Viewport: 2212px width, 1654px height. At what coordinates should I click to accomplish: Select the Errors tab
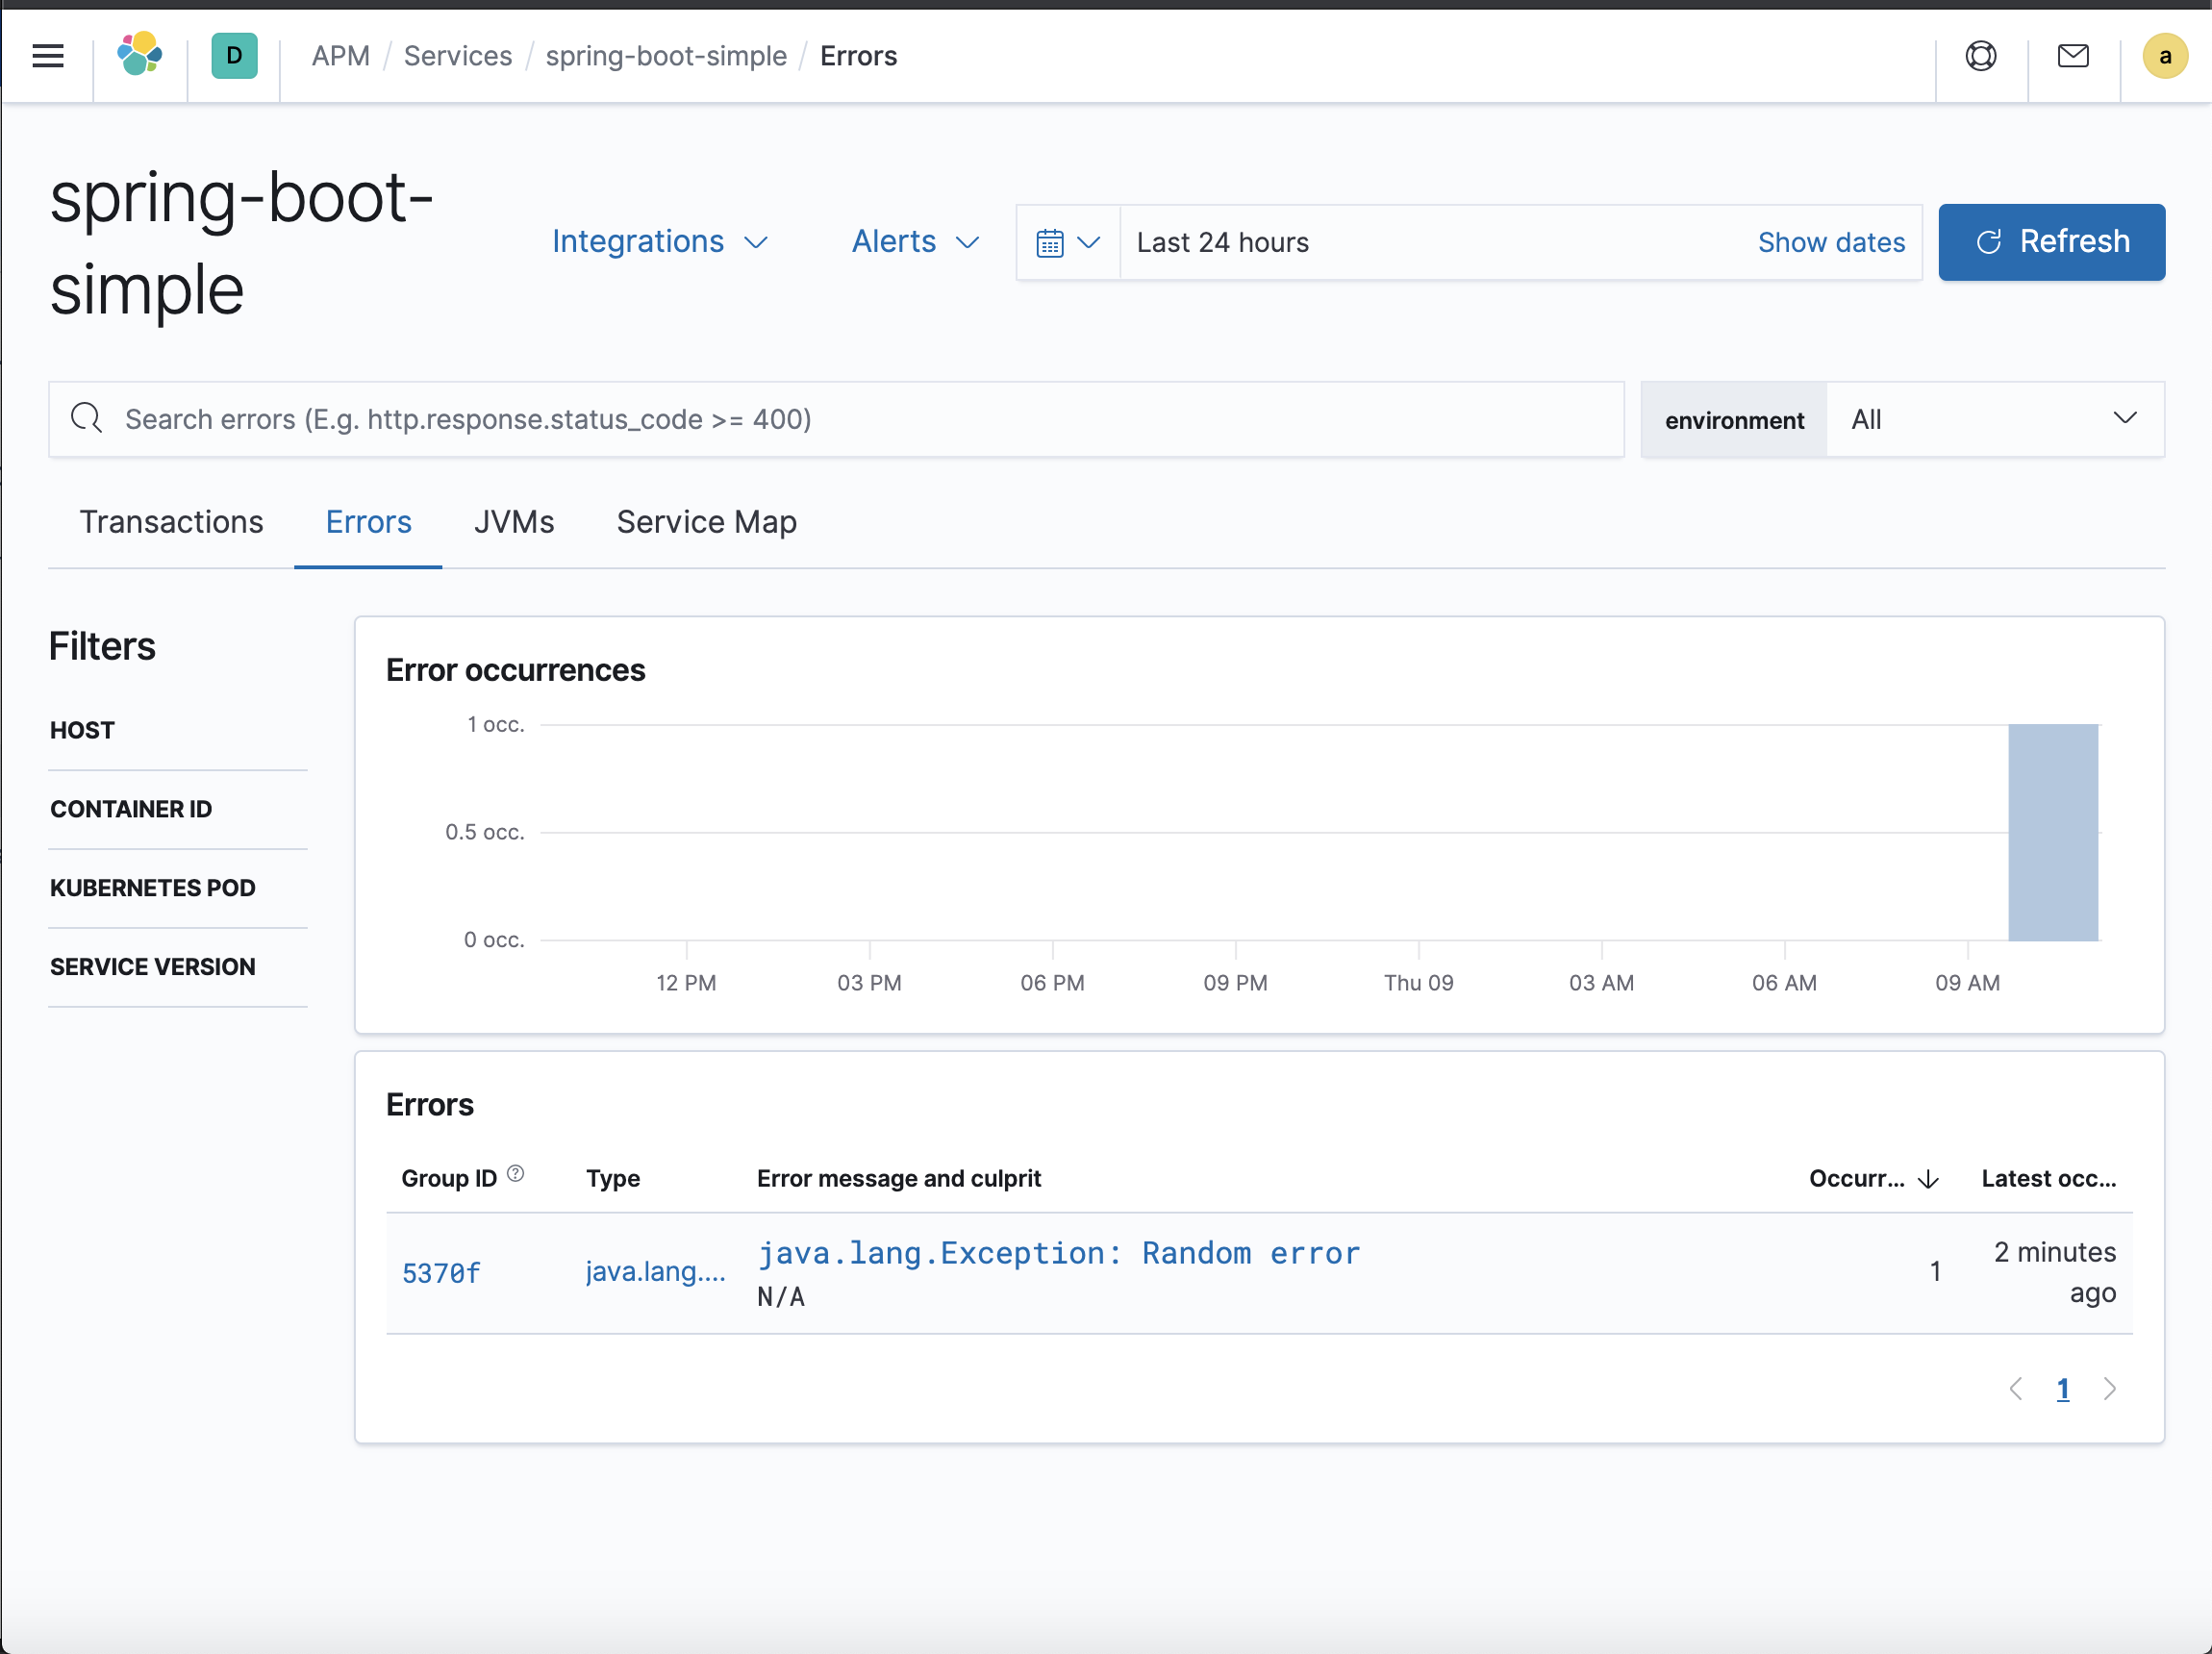[369, 522]
